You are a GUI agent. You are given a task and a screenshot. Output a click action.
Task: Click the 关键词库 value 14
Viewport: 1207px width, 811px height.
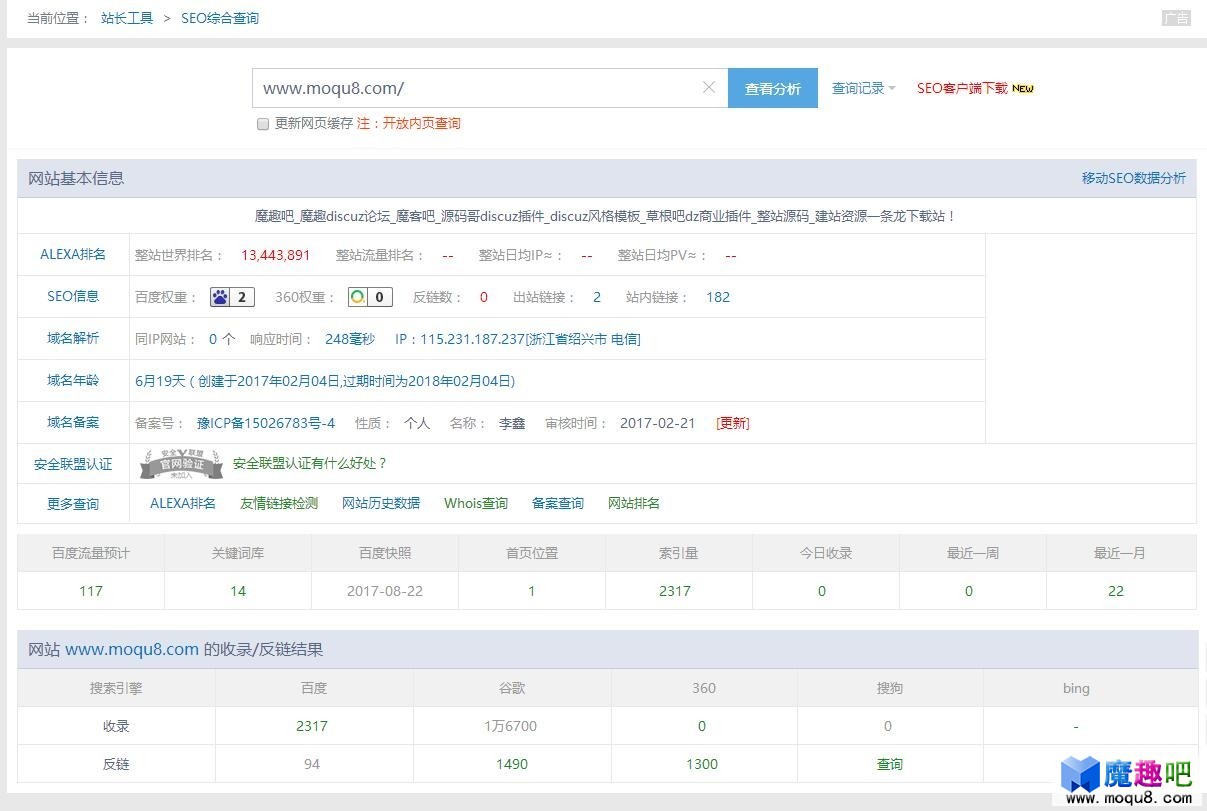coord(238,591)
